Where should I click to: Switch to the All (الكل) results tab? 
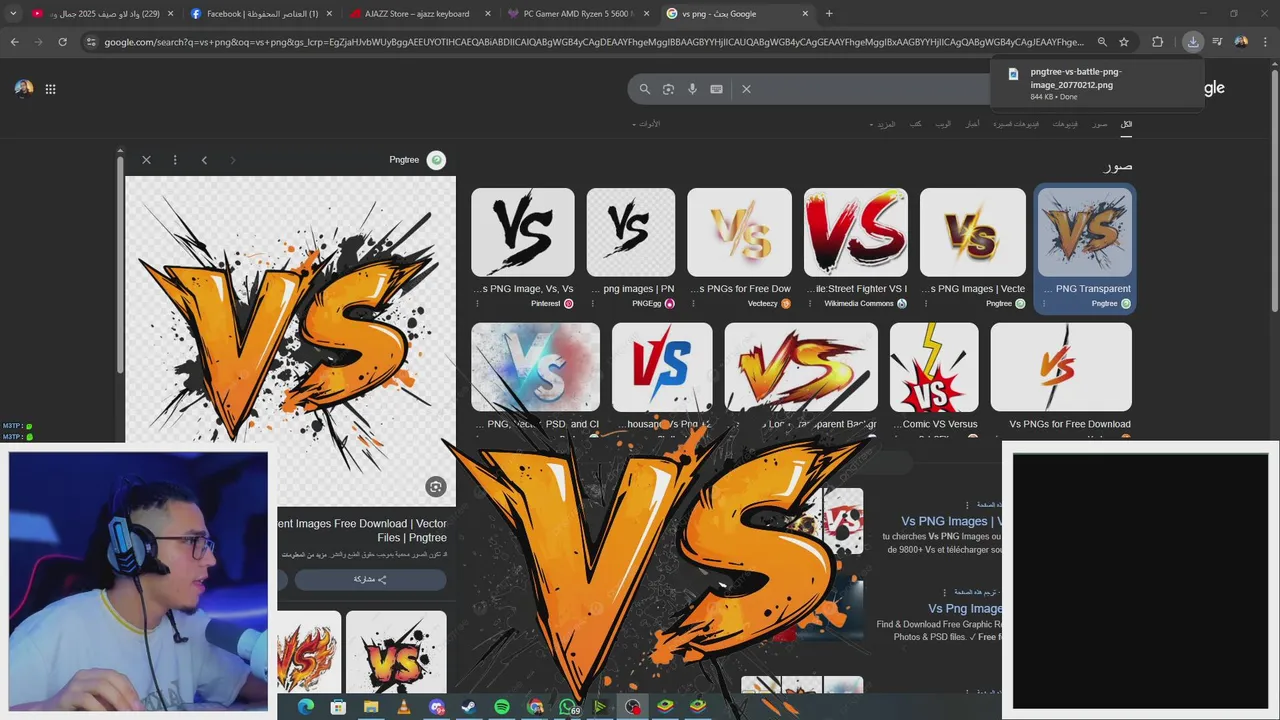[1126, 124]
